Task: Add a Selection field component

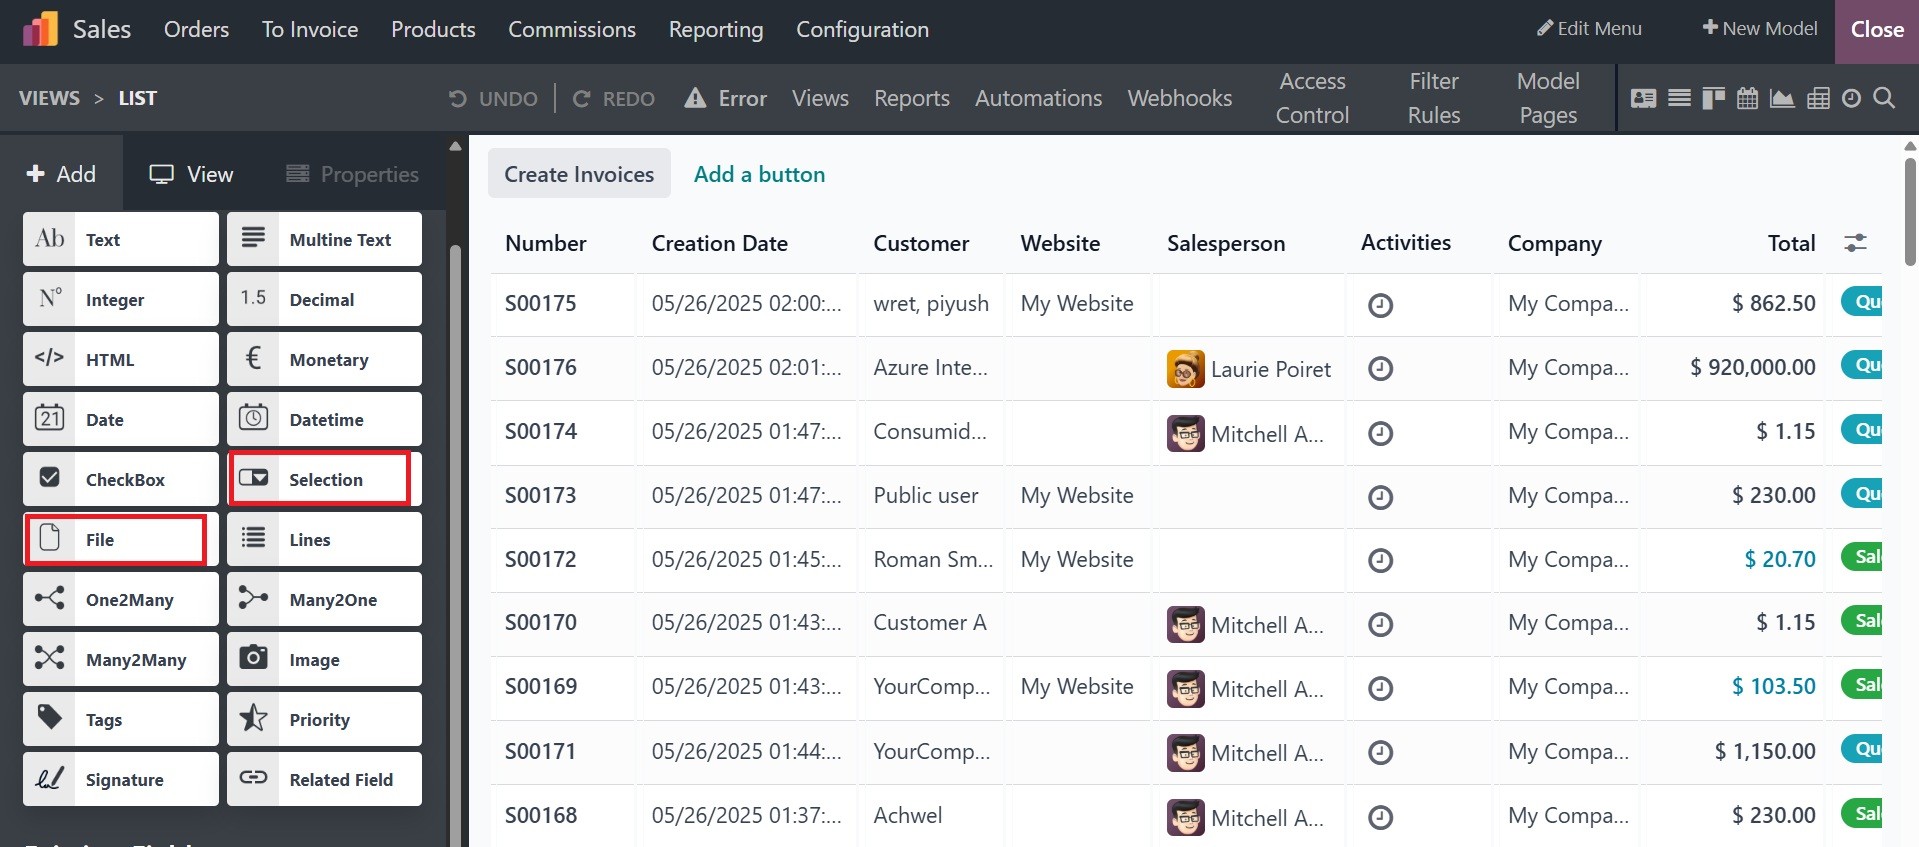Action: click(324, 479)
